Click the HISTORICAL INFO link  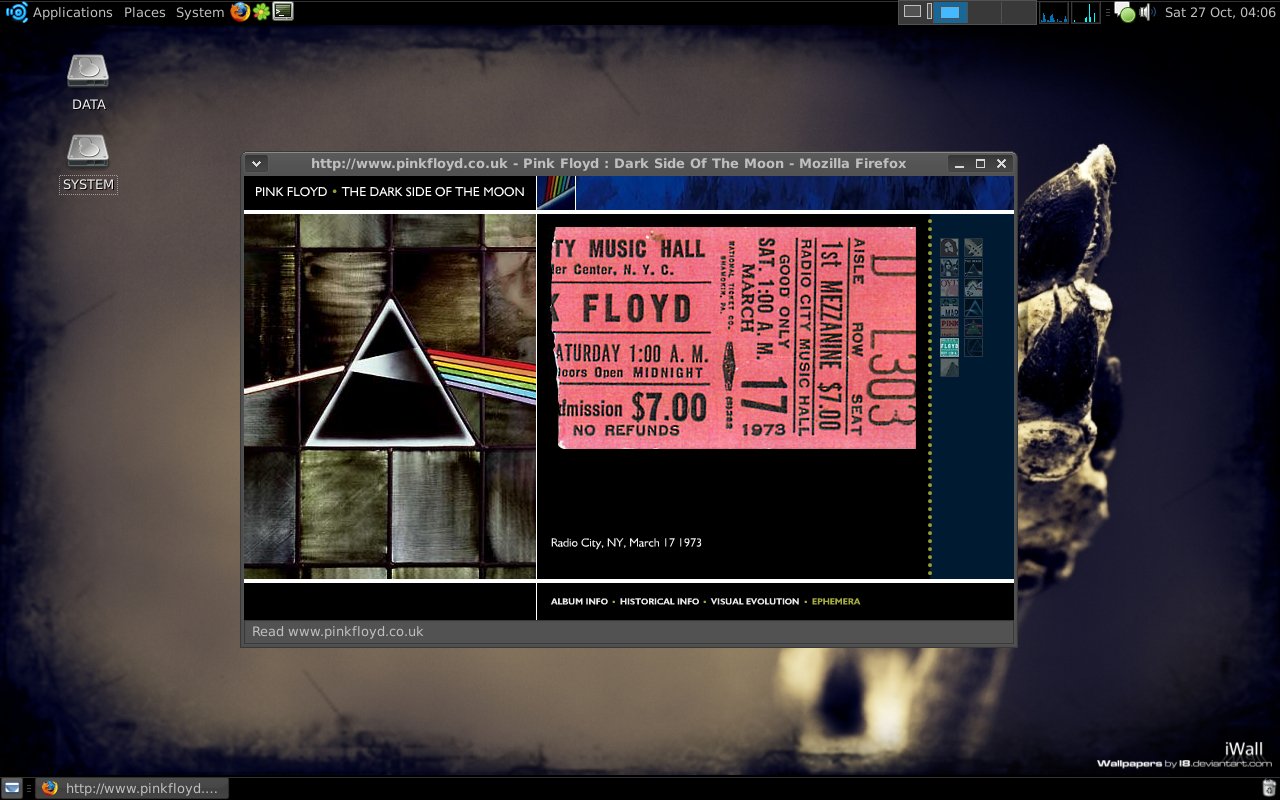[x=659, y=602]
